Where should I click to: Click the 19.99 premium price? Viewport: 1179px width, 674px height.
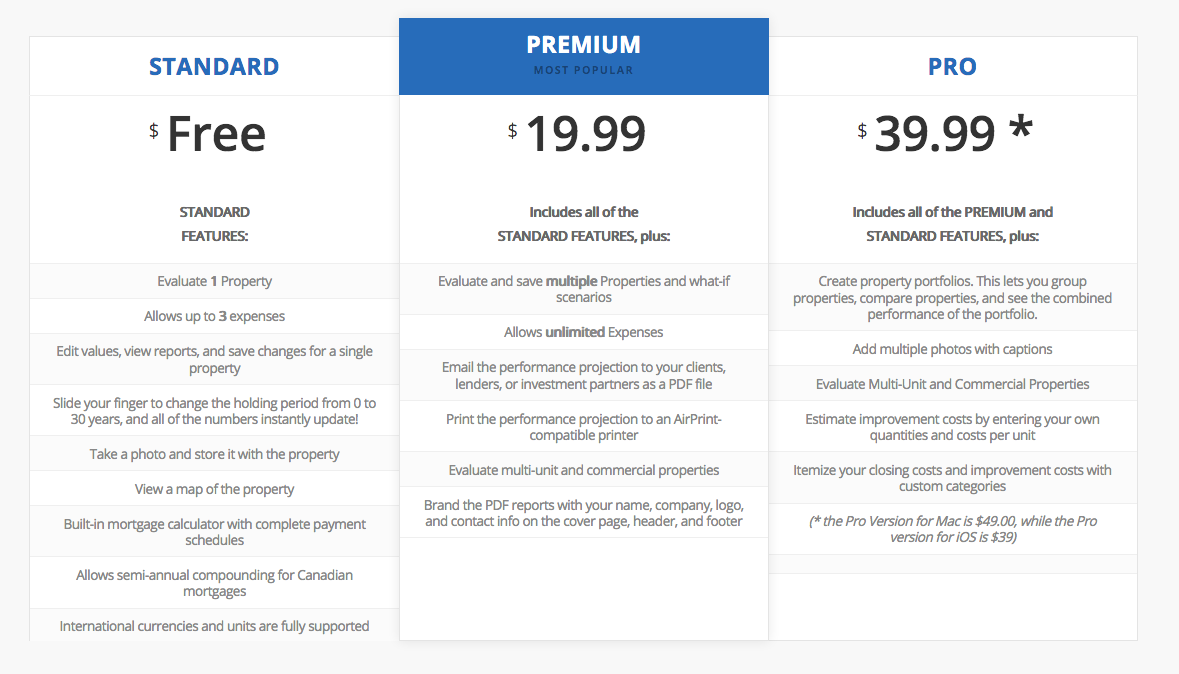coord(585,134)
